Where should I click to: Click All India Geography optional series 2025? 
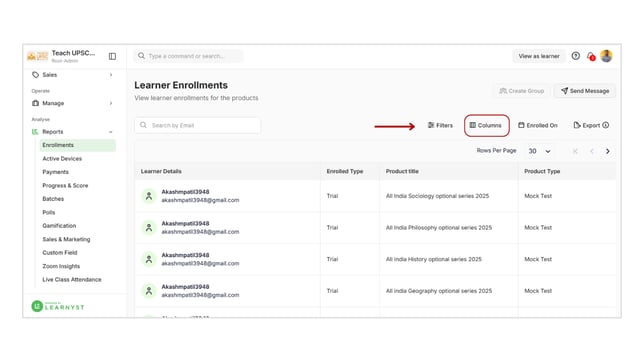point(439,291)
